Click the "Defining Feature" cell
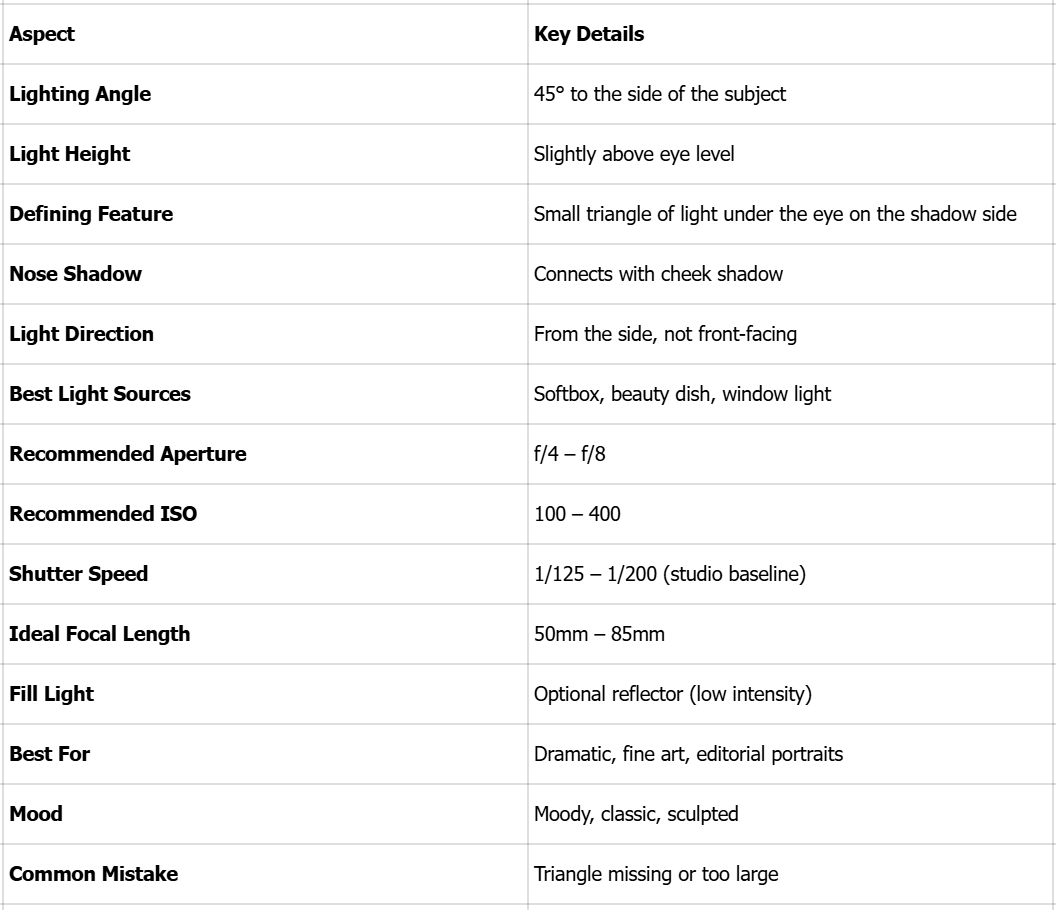Viewport: 1056px width, 910px height. point(91,214)
